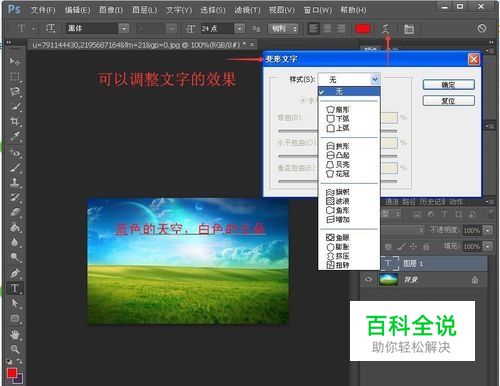Click the red text color swatch
500x386 pixels.
click(363, 29)
